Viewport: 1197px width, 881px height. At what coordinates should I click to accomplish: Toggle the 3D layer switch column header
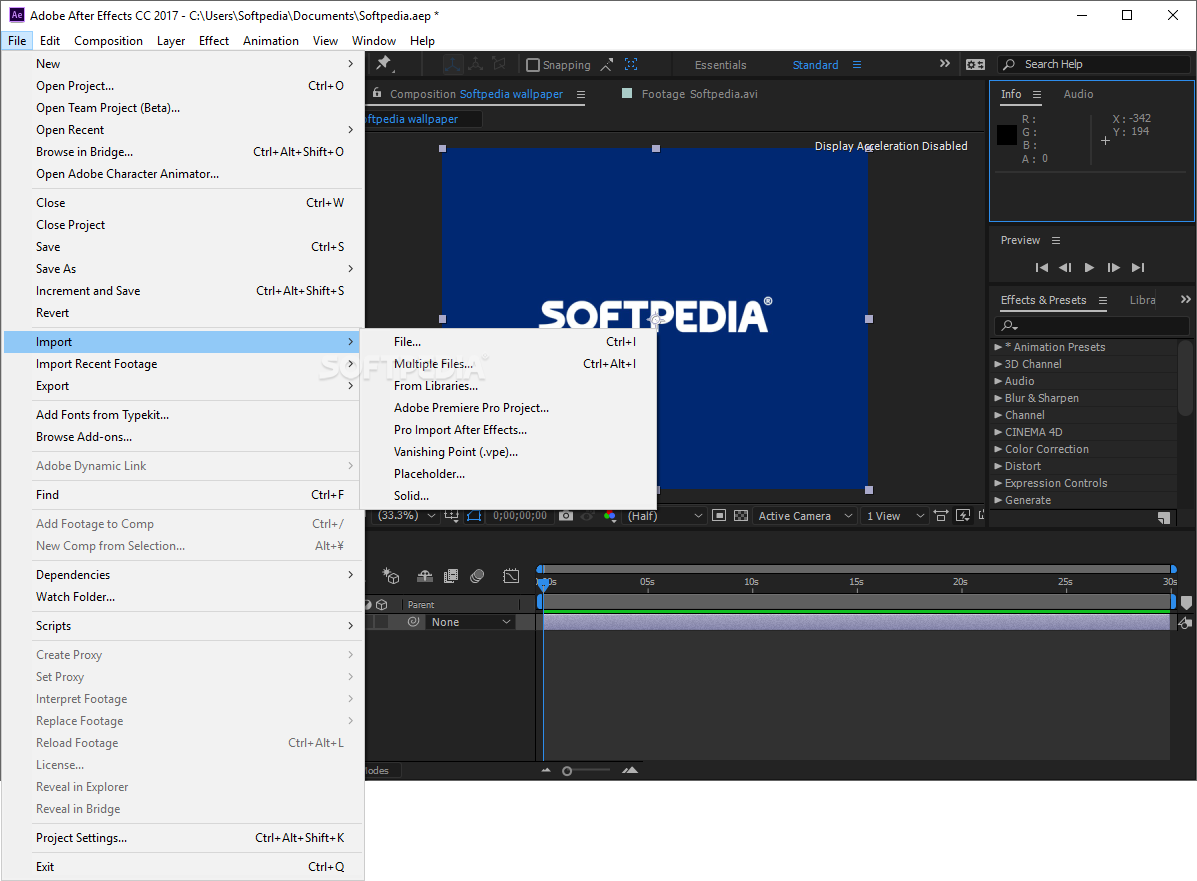[382, 605]
